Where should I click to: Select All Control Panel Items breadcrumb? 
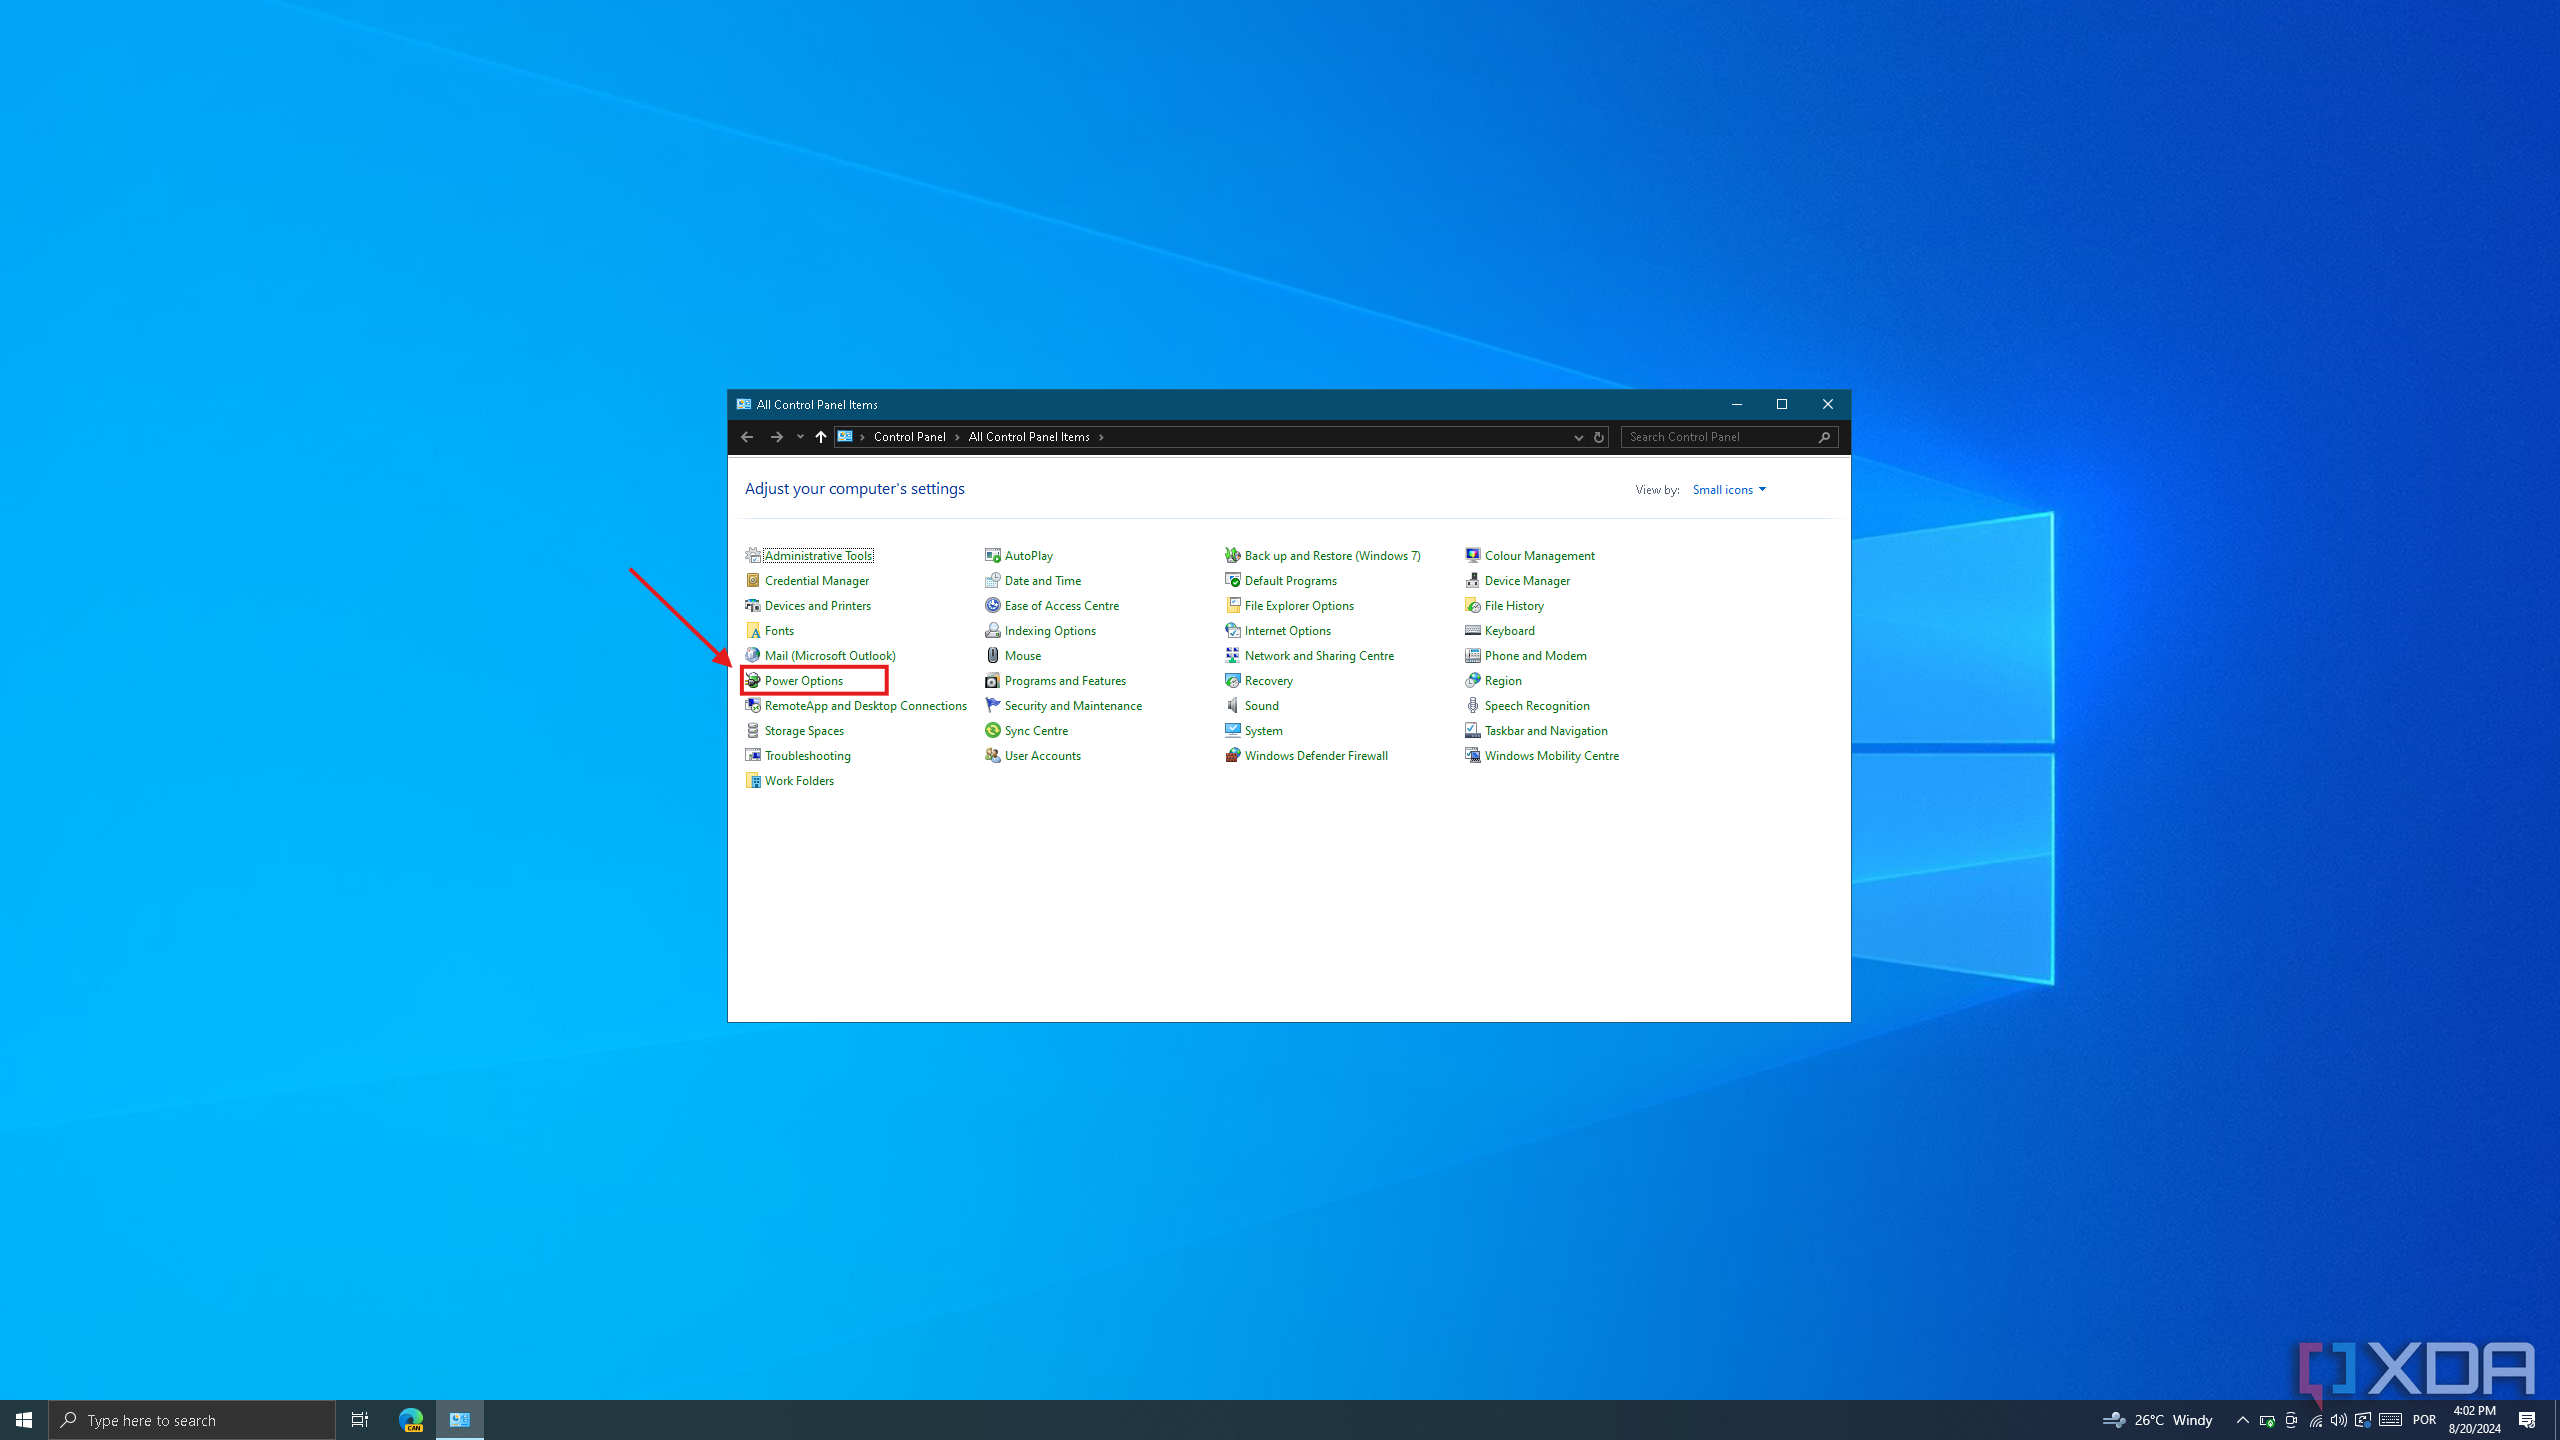pyautogui.click(x=1029, y=436)
